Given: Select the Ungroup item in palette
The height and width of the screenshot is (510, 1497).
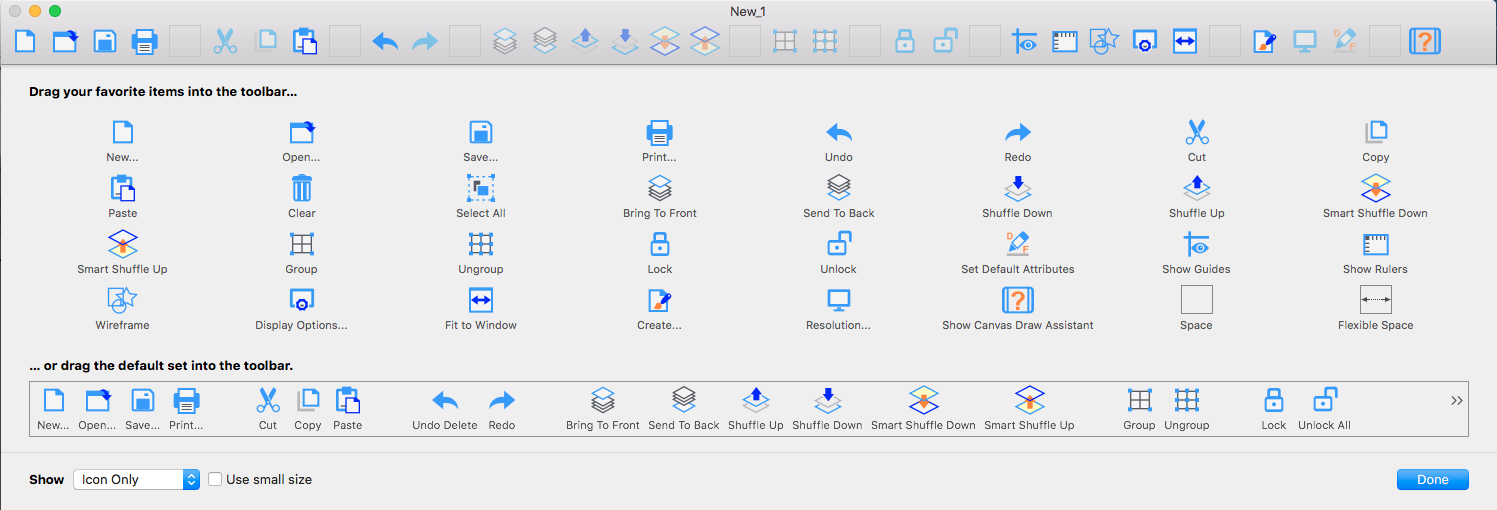Looking at the screenshot, I should (481, 253).
